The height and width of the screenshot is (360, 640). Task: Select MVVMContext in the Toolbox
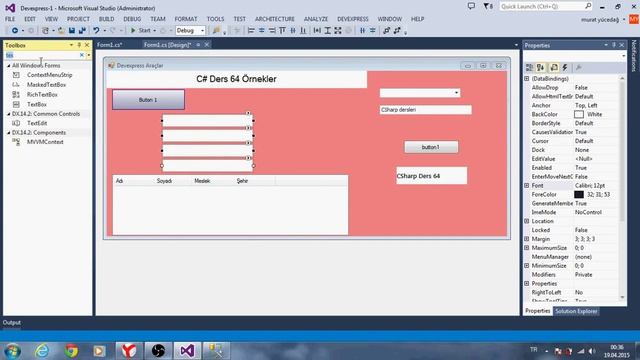pos(45,142)
